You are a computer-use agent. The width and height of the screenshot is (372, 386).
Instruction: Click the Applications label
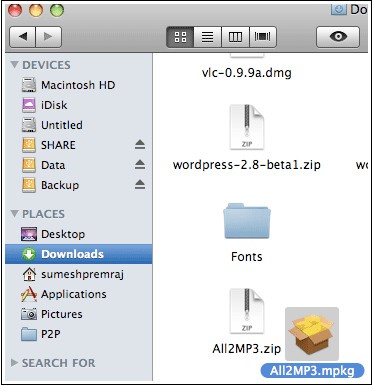pos(74,294)
